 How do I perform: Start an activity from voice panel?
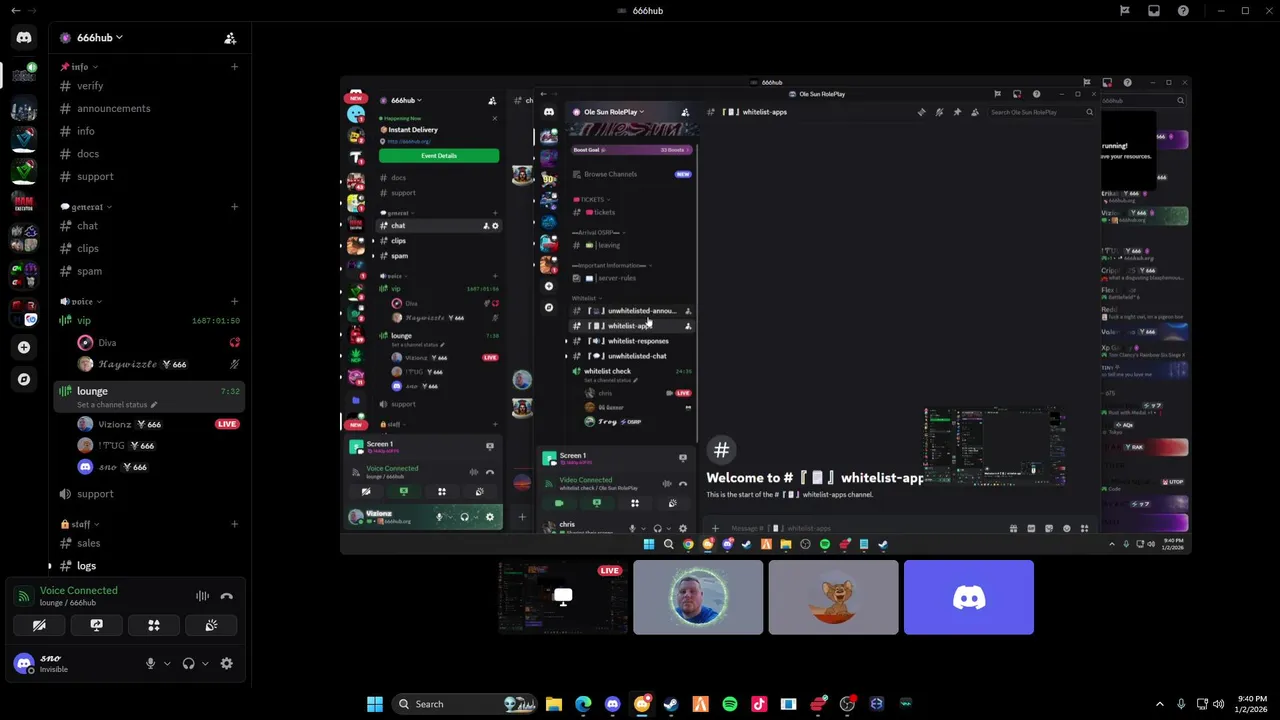(154, 625)
